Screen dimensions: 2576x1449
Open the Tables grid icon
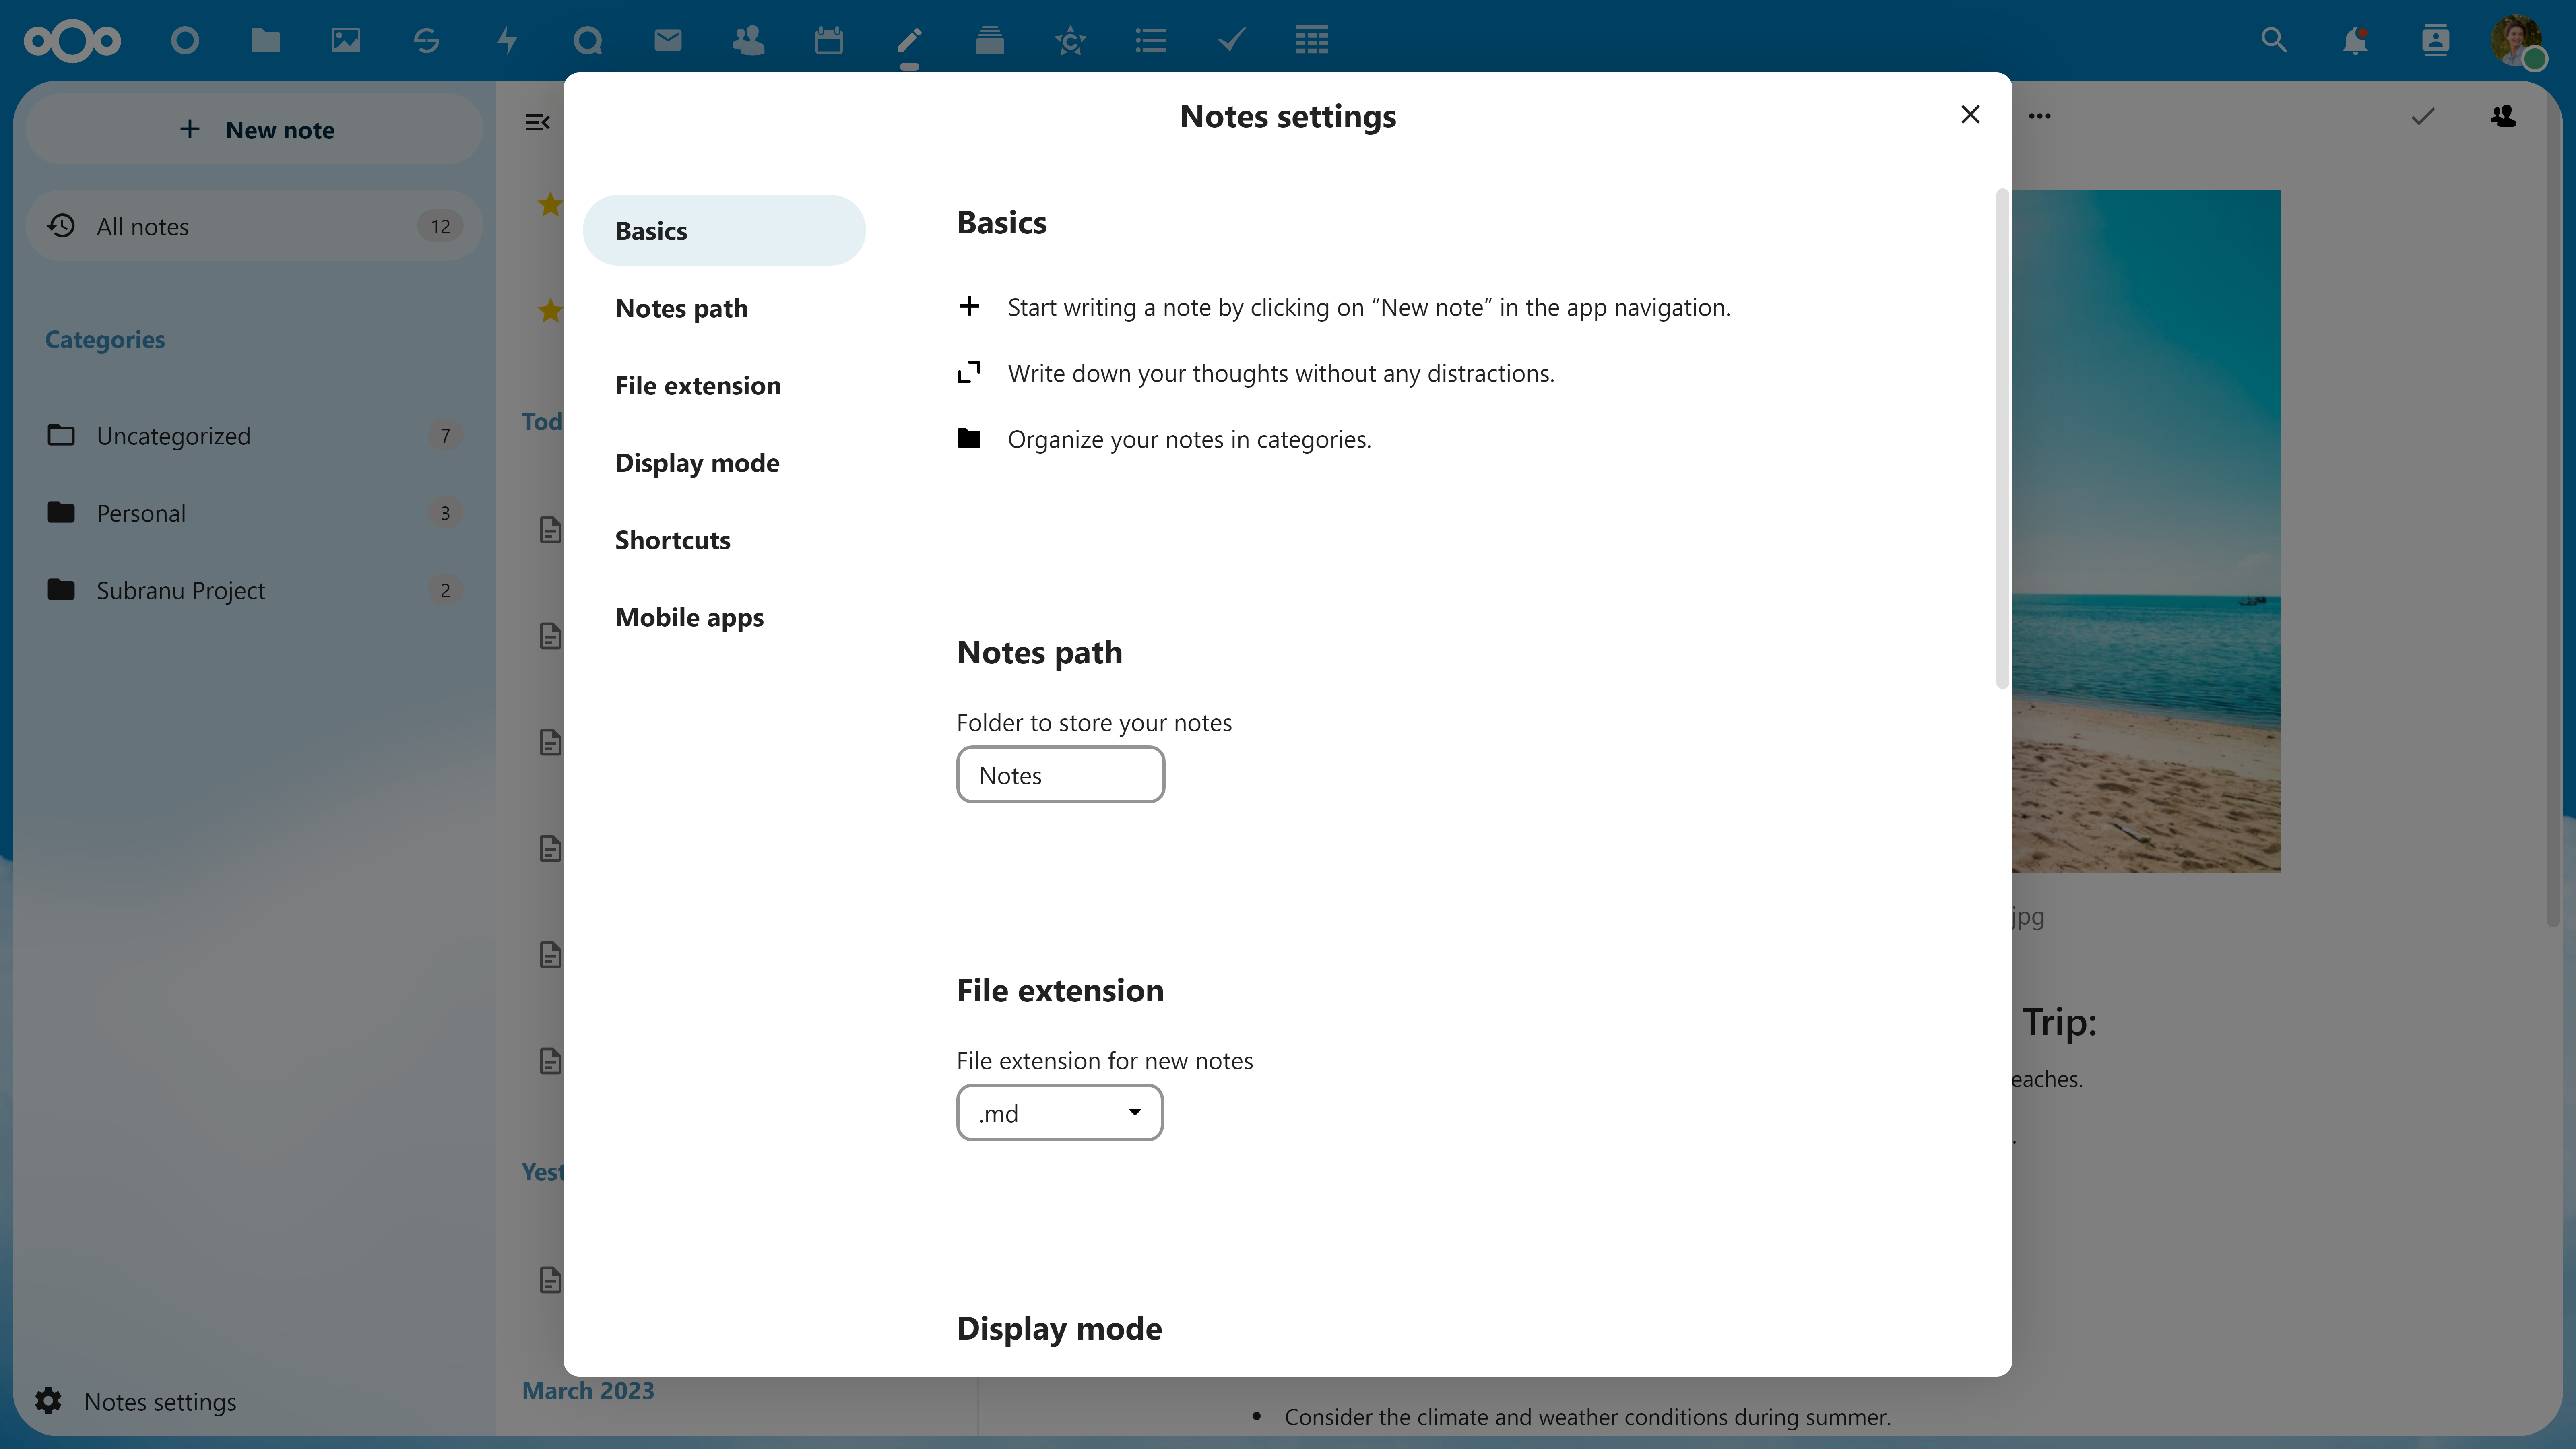1312,40
